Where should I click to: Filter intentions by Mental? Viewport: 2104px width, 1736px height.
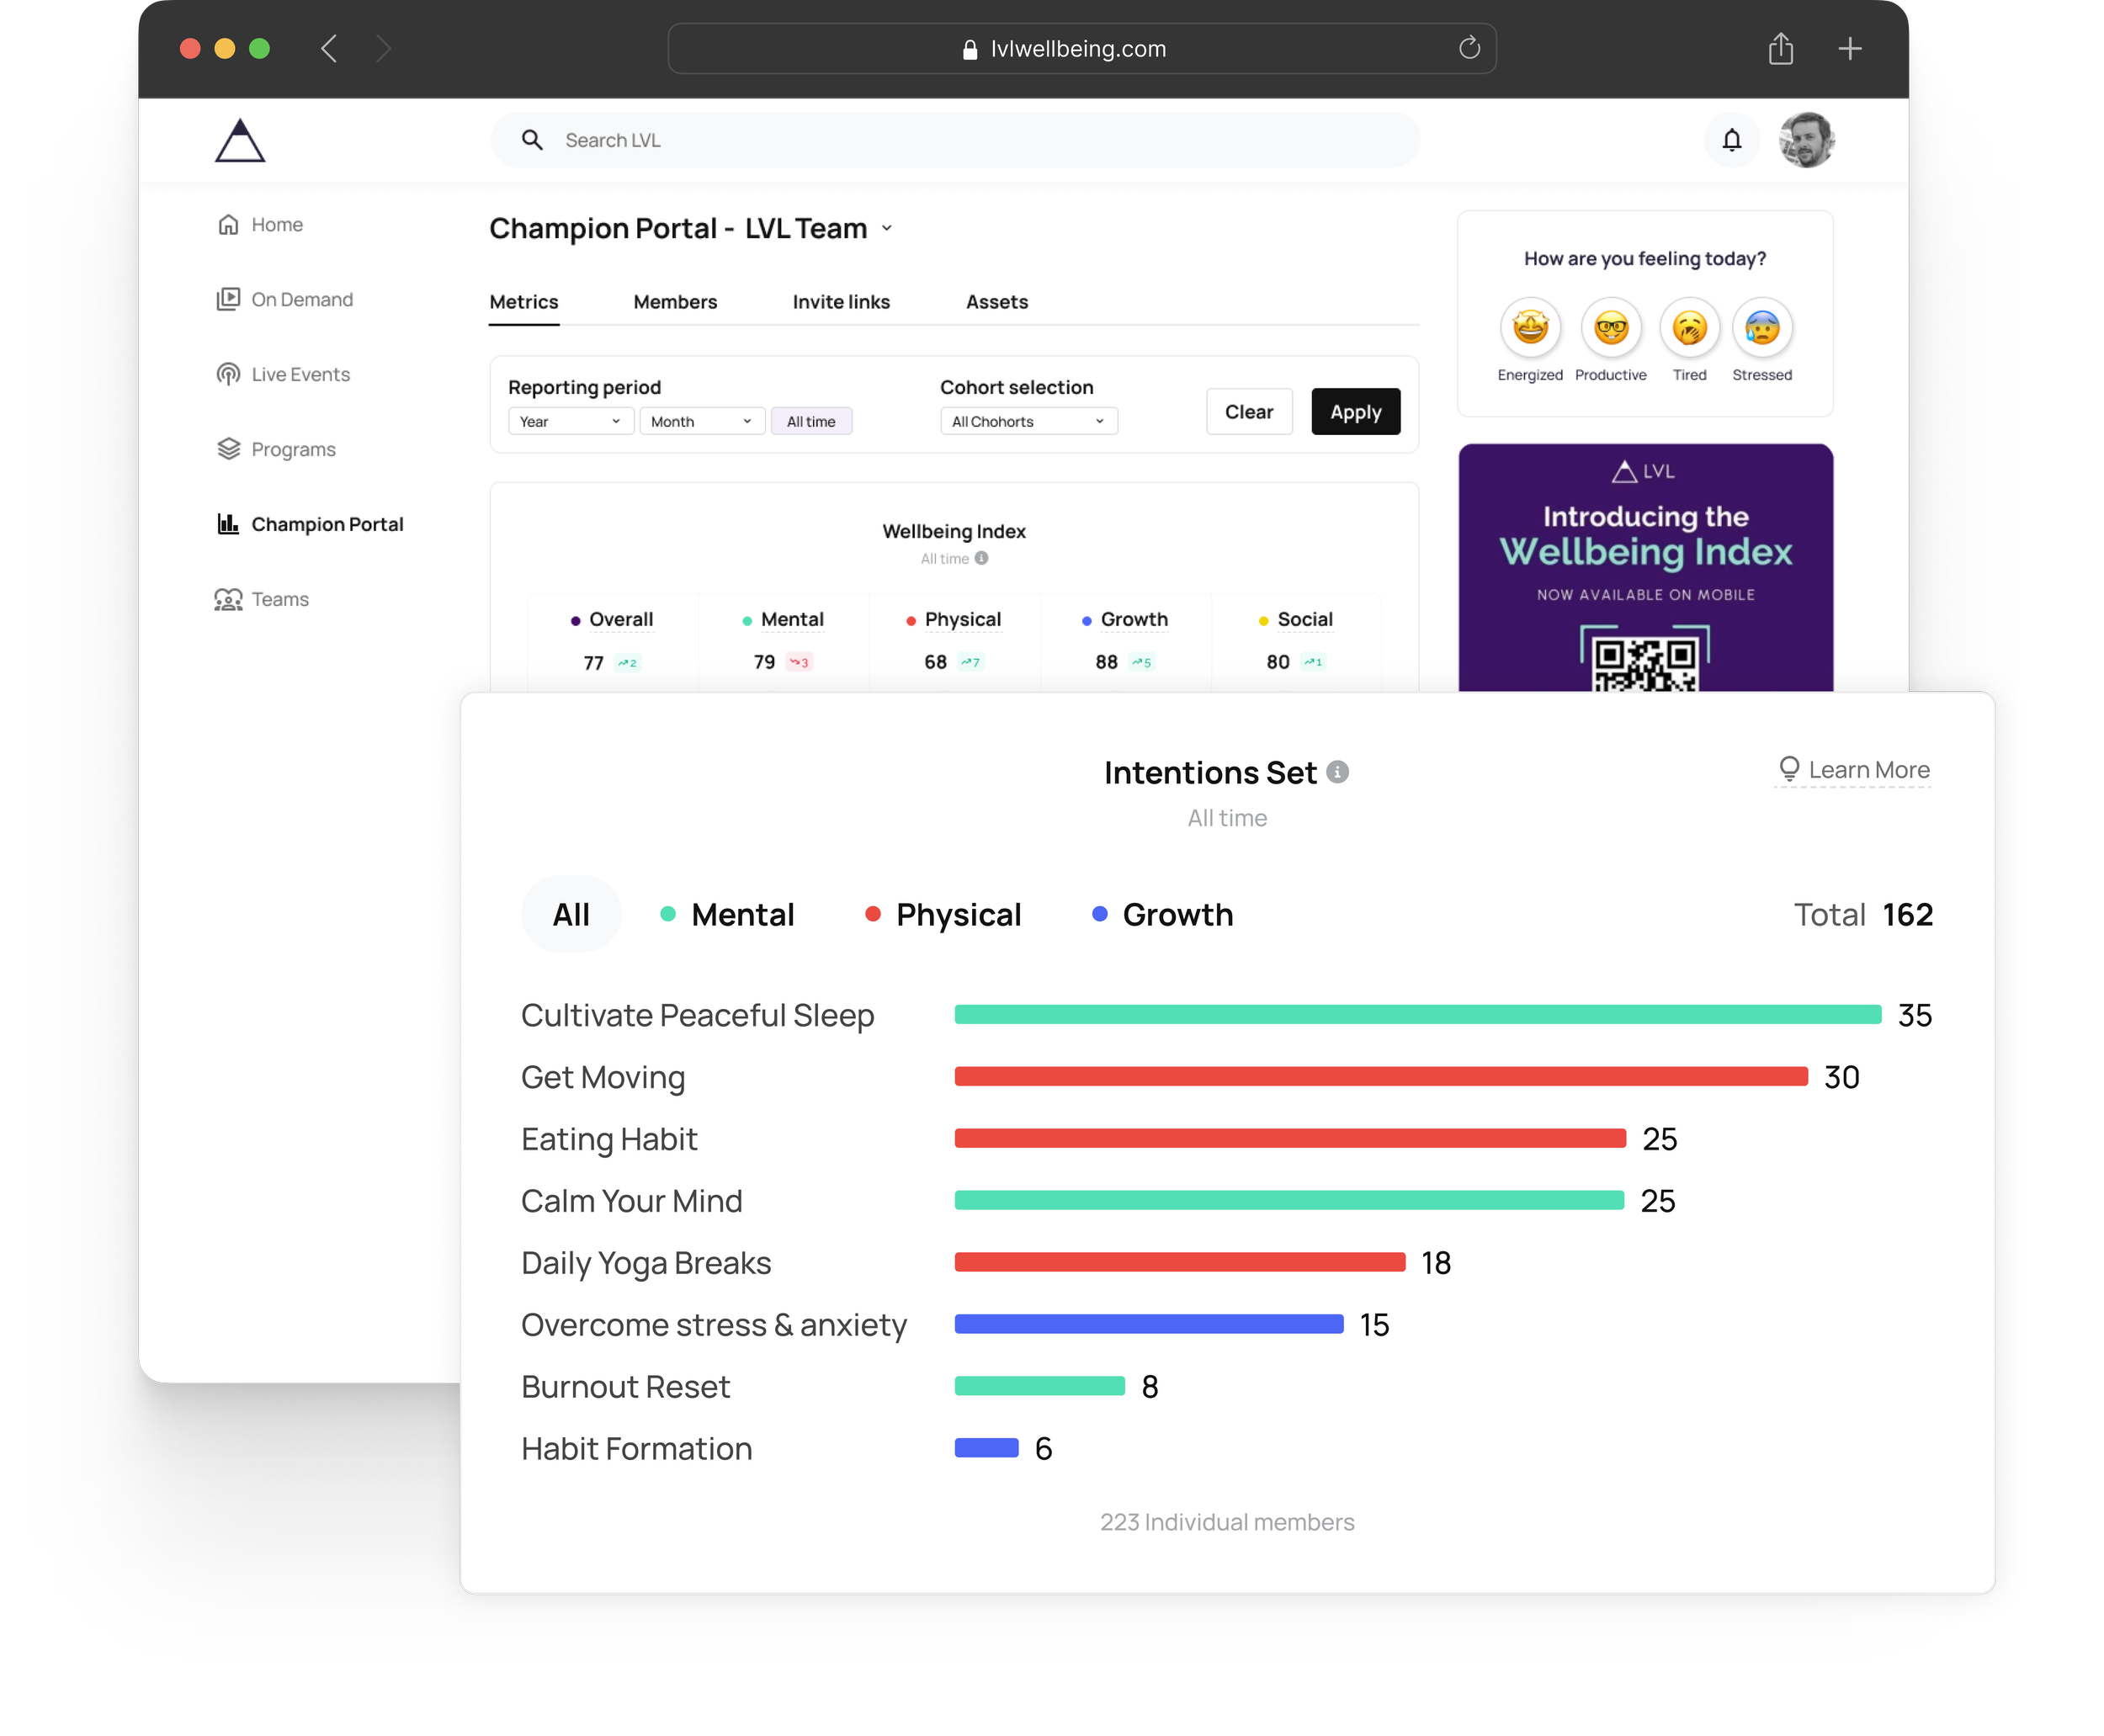point(727,914)
